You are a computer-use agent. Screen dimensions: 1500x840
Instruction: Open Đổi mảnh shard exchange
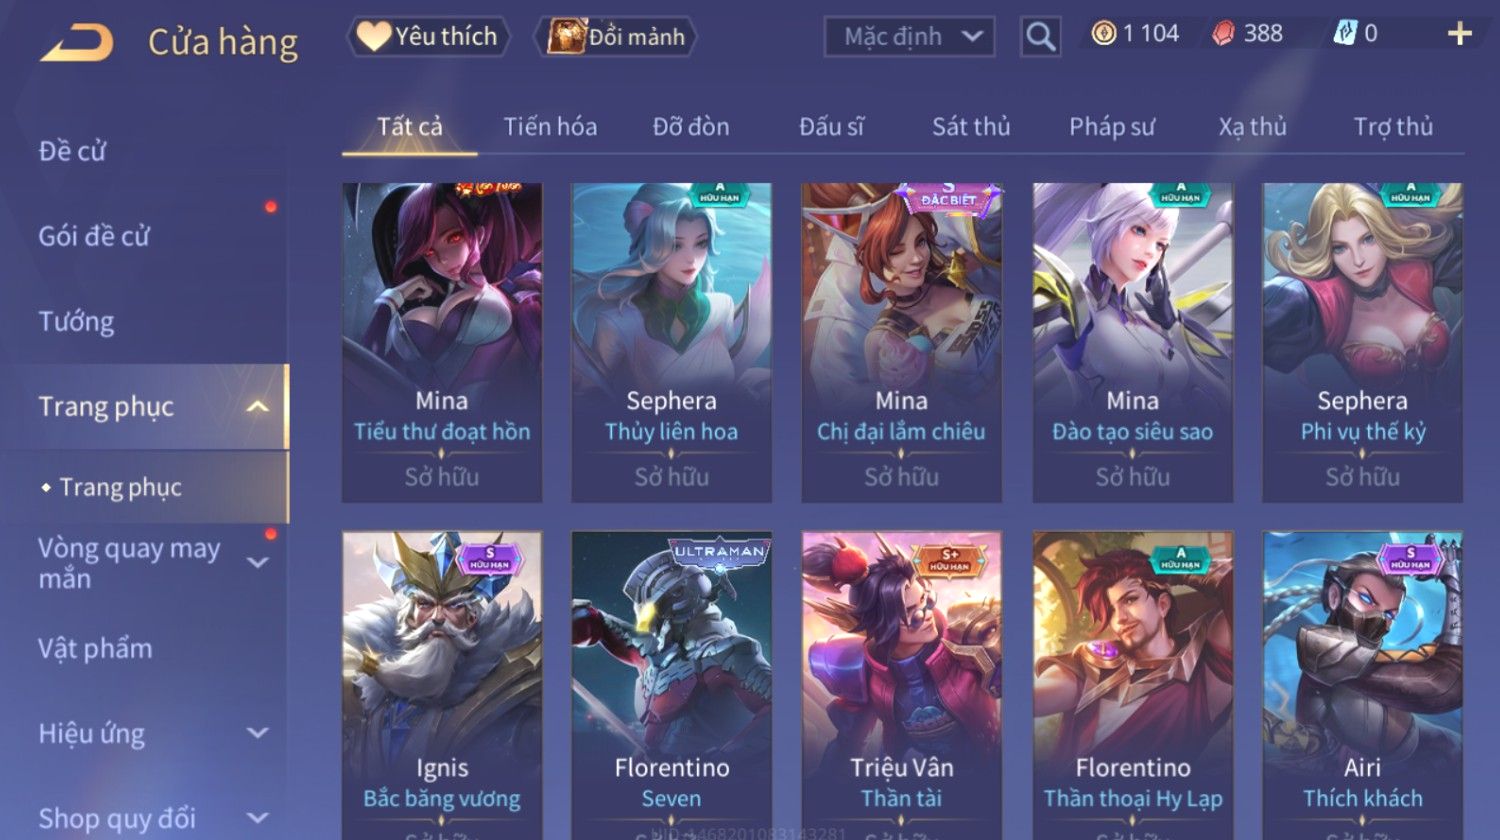click(616, 37)
